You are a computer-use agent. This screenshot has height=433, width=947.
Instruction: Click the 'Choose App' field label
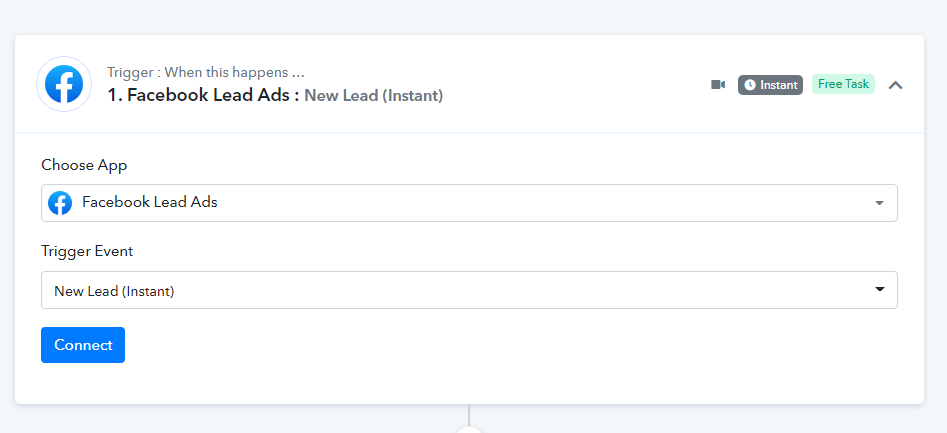[84, 165]
